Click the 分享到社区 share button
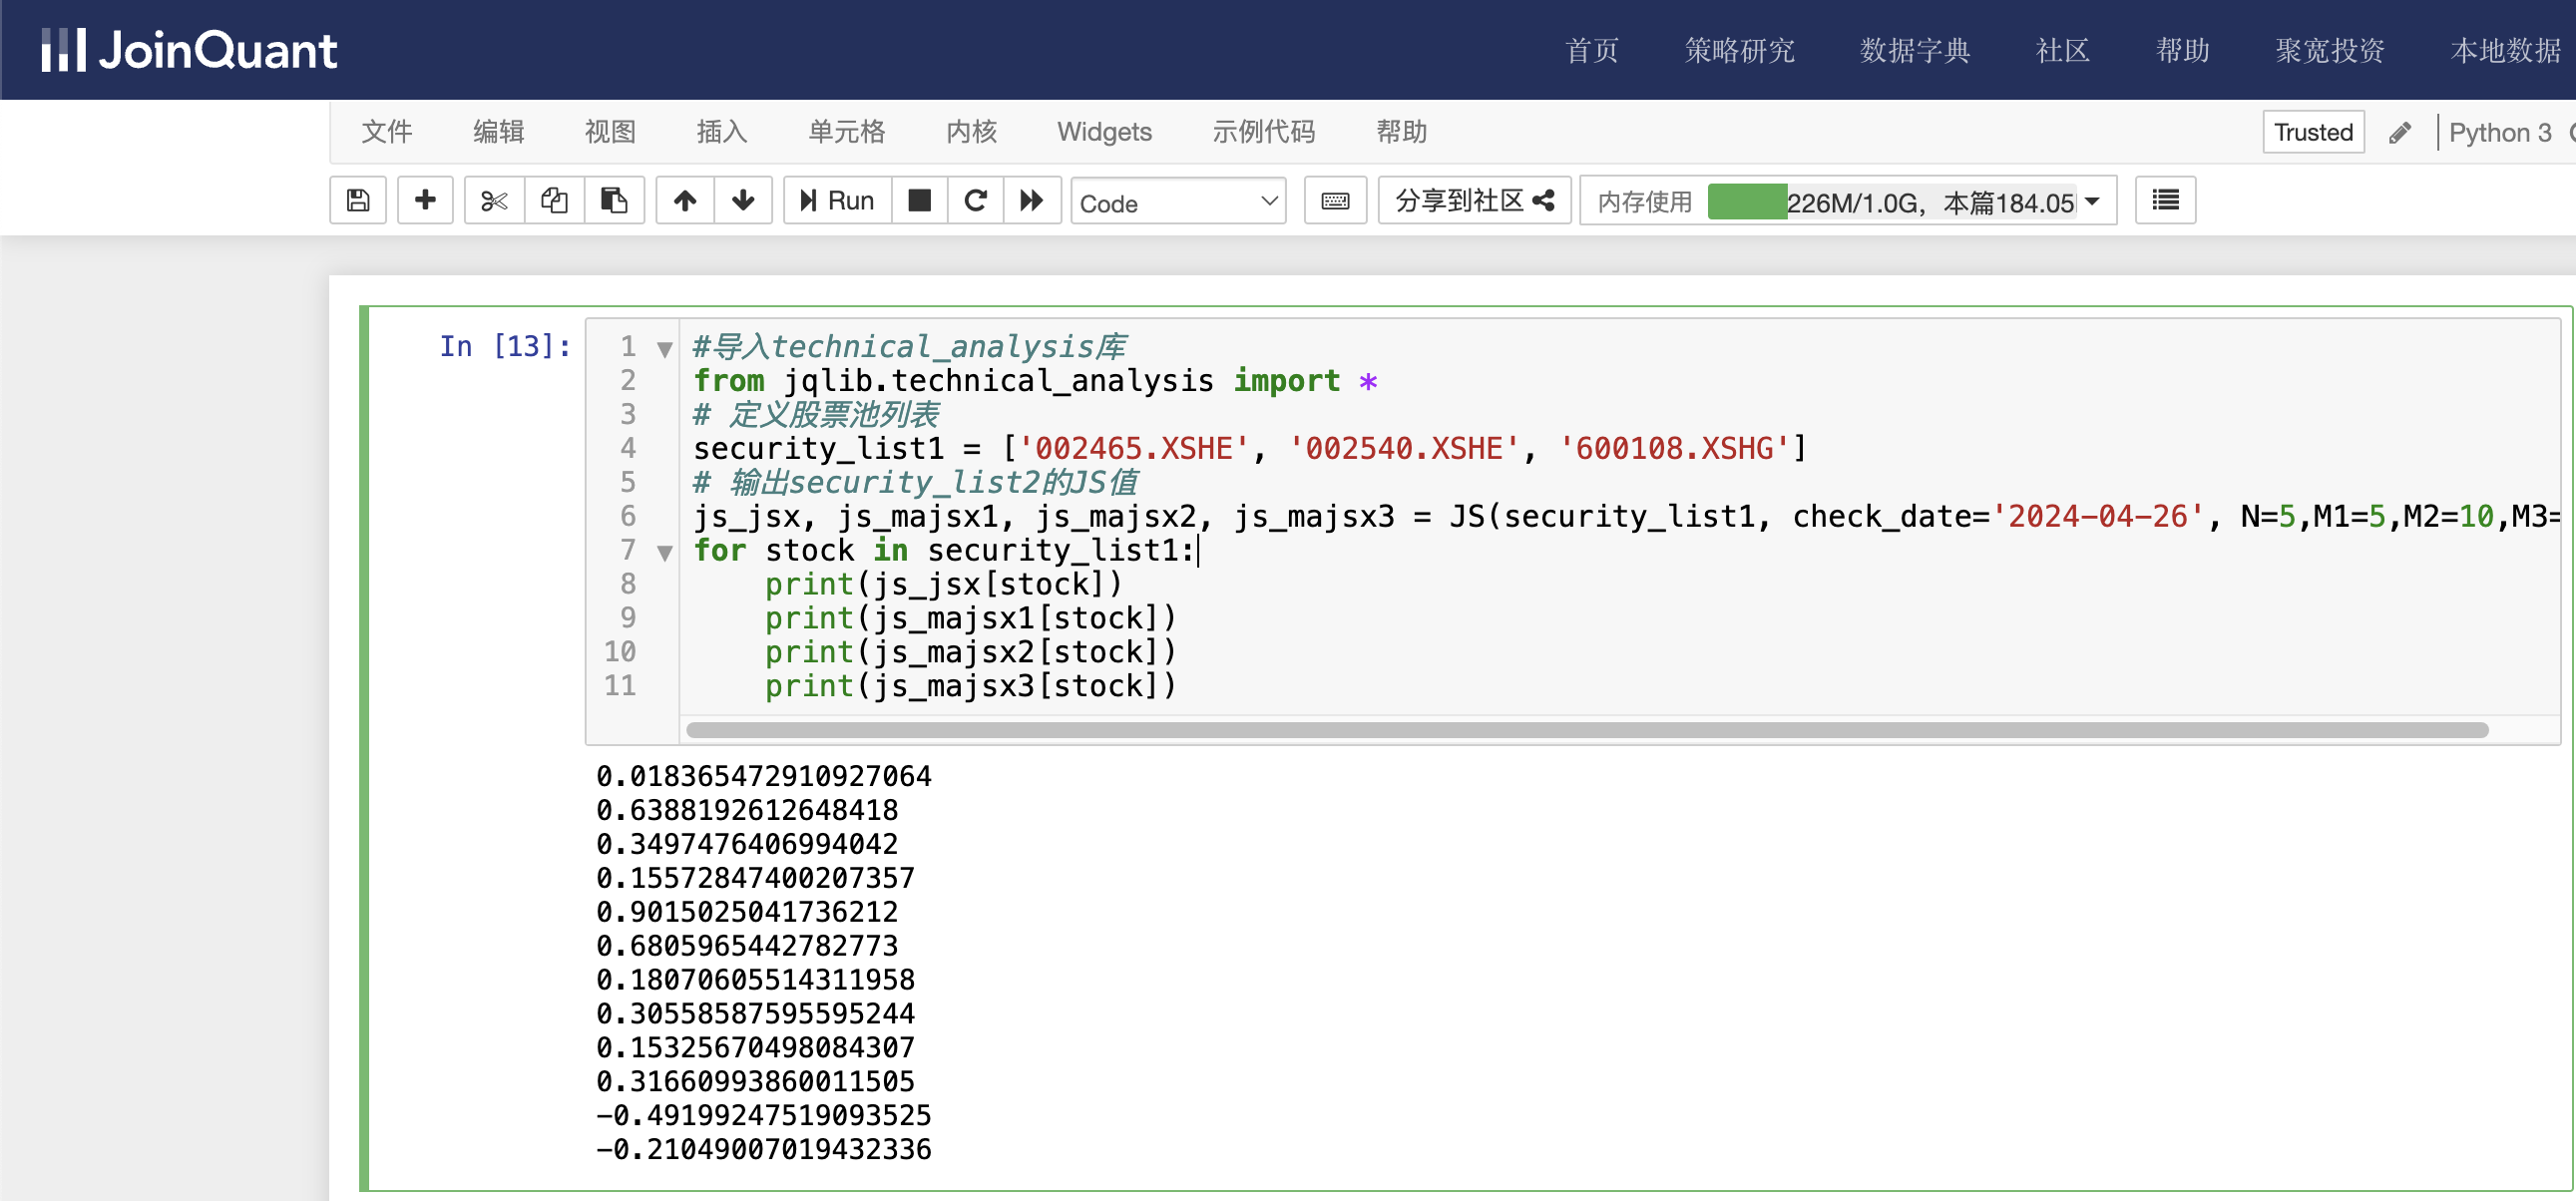The width and height of the screenshot is (2576, 1201). [1474, 201]
